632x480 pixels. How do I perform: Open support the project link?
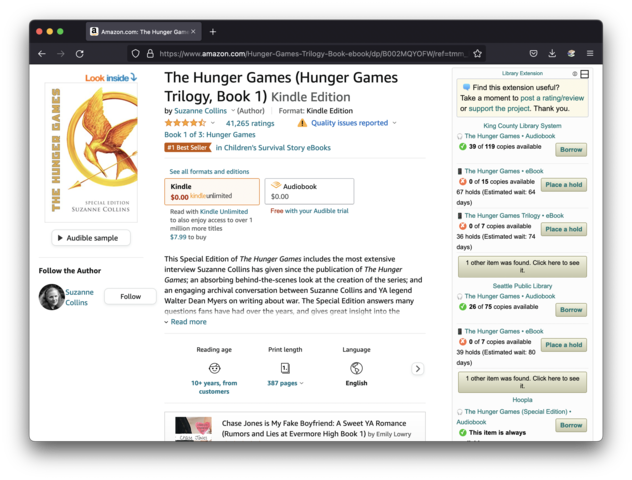click(x=499, y=108)
